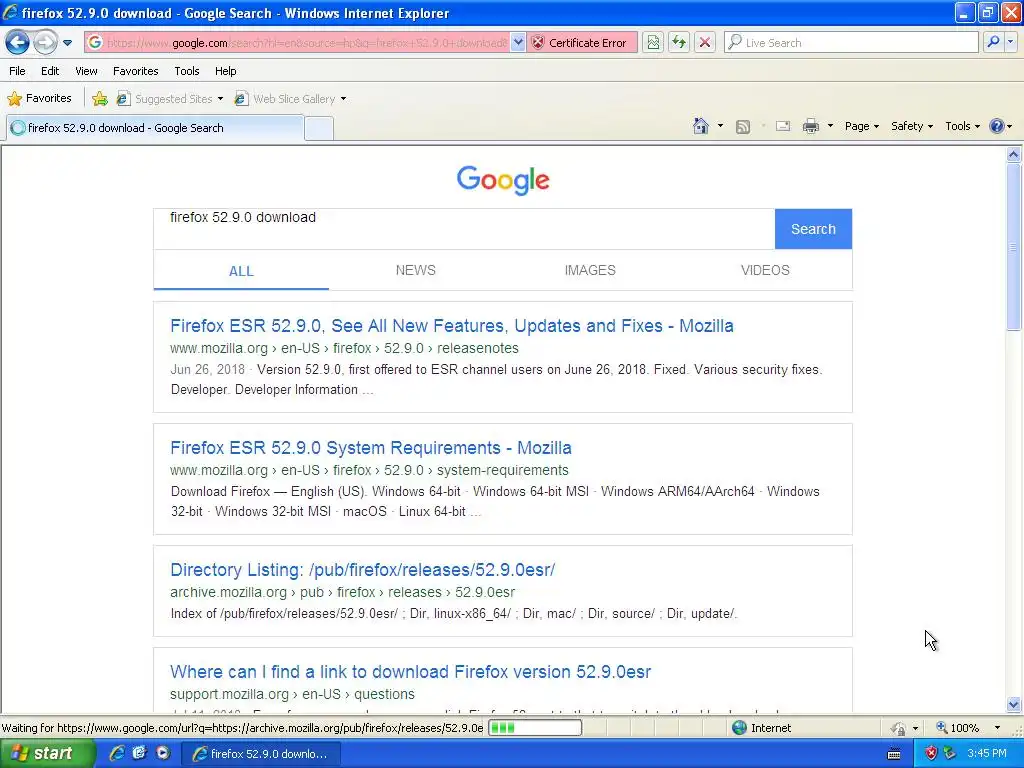Click the blue Search button
1024x768 pixels.
(x=813, y=229)
